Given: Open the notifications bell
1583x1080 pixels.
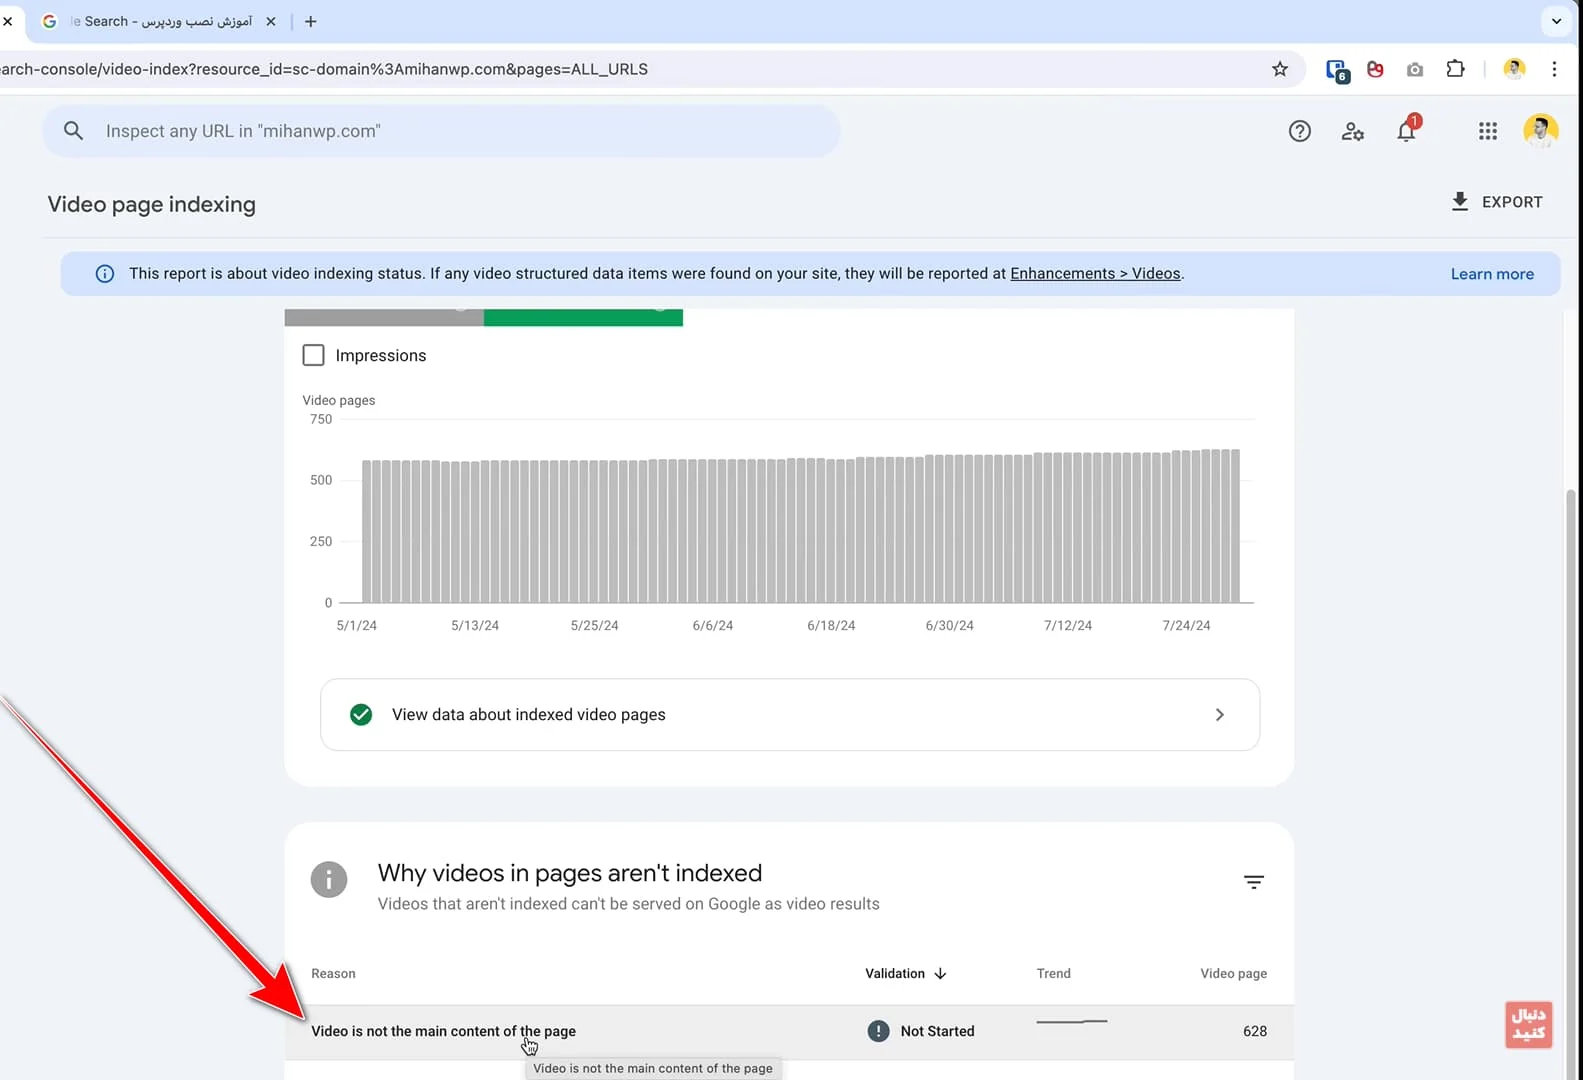Looking at the screenshot, I should coord(1406,131).
